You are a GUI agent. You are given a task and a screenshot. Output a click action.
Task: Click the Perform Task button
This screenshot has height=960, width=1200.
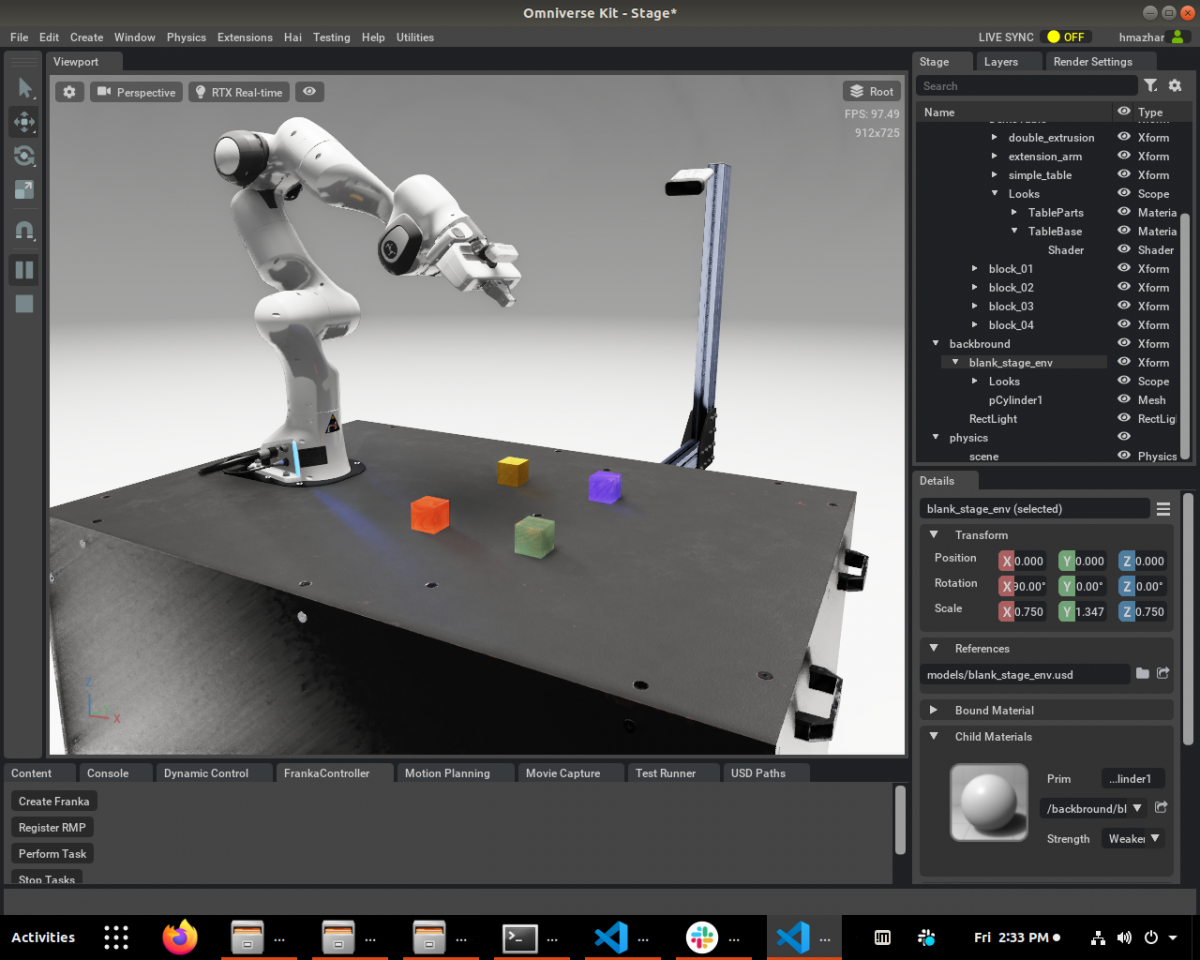(x=52, y=854)
